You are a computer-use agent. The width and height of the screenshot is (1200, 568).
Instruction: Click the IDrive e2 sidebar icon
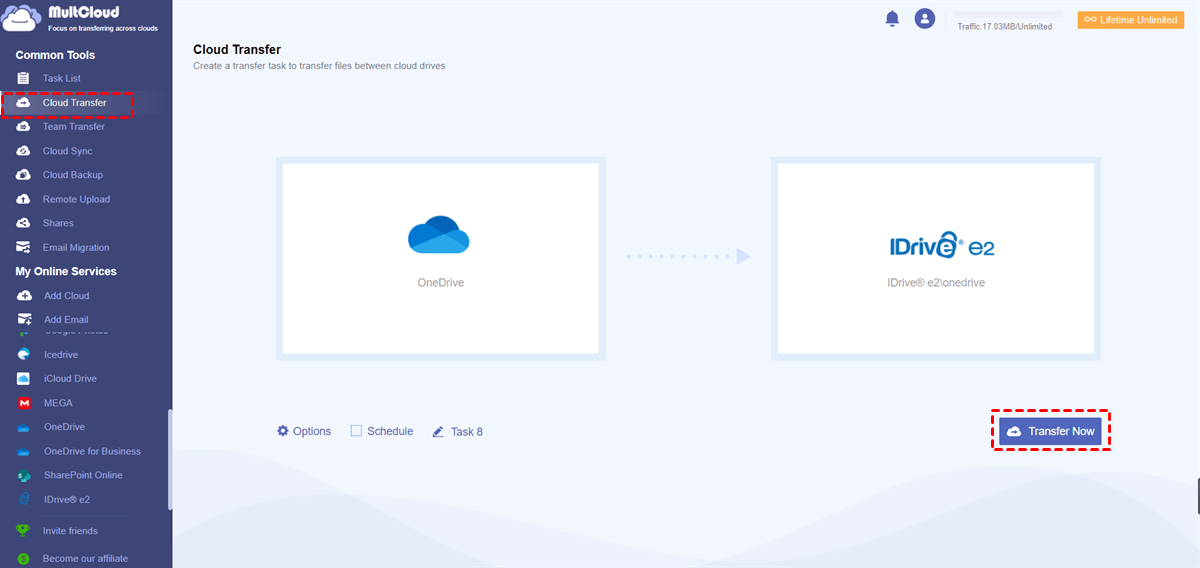(23, 499)
